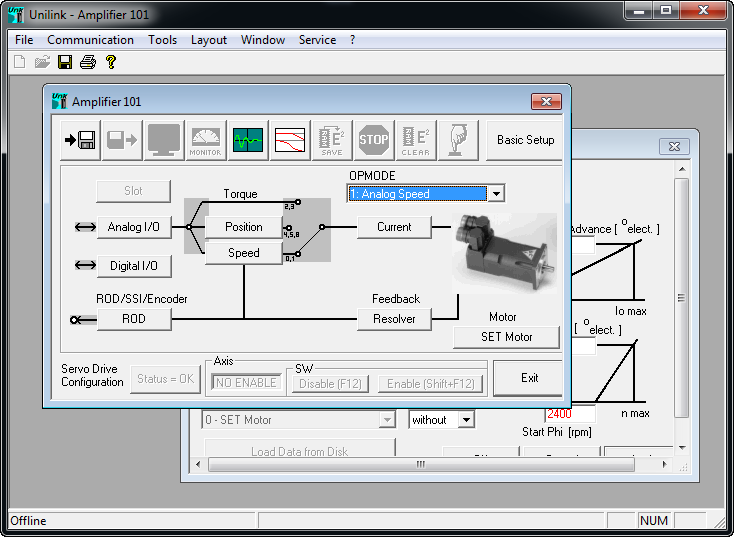The width and height of the screenshot is (734, 537).
Task: Click the SET Motor button
Action: pyautogui.click(x=506, y=337)
